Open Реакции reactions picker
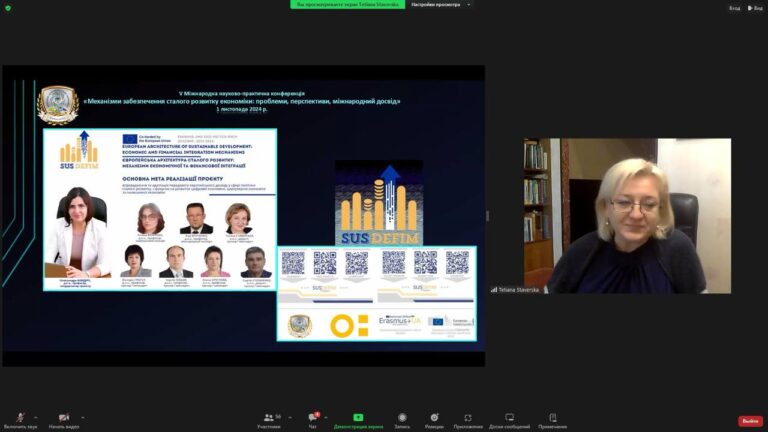The height and width of the screenshot is (432, 768). pyautogui.click(x=434, y=418)
